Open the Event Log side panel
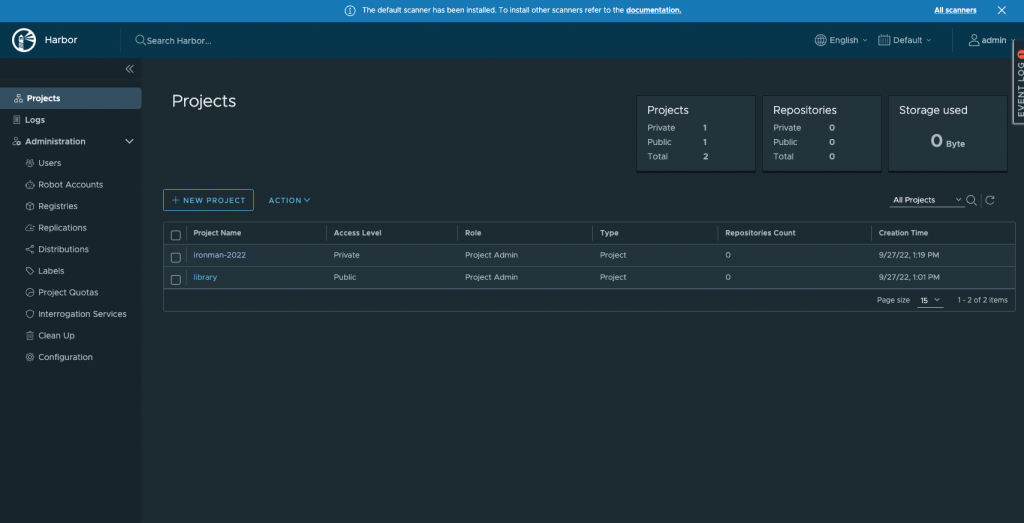Screen dimensions: 1024x523 (1019, 83)
